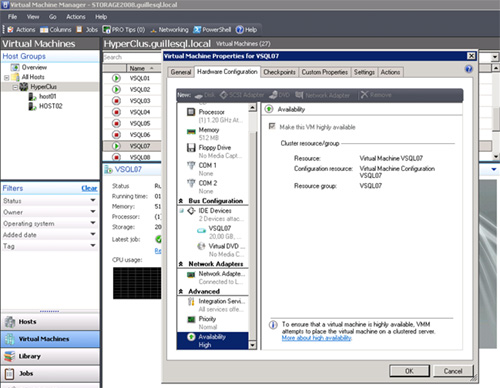The image size is (500, 388).
Task: Collapse the Network Adapters section
Action: tap(181, 264)
